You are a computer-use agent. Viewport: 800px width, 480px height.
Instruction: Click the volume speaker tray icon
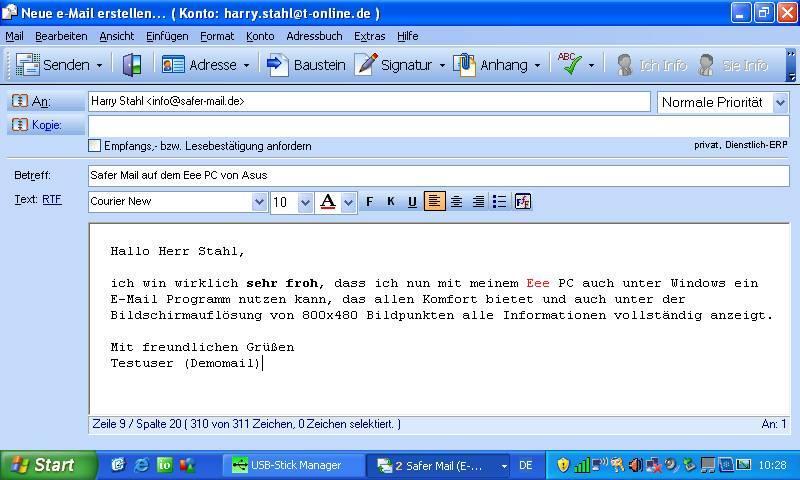tap(635, 465)
